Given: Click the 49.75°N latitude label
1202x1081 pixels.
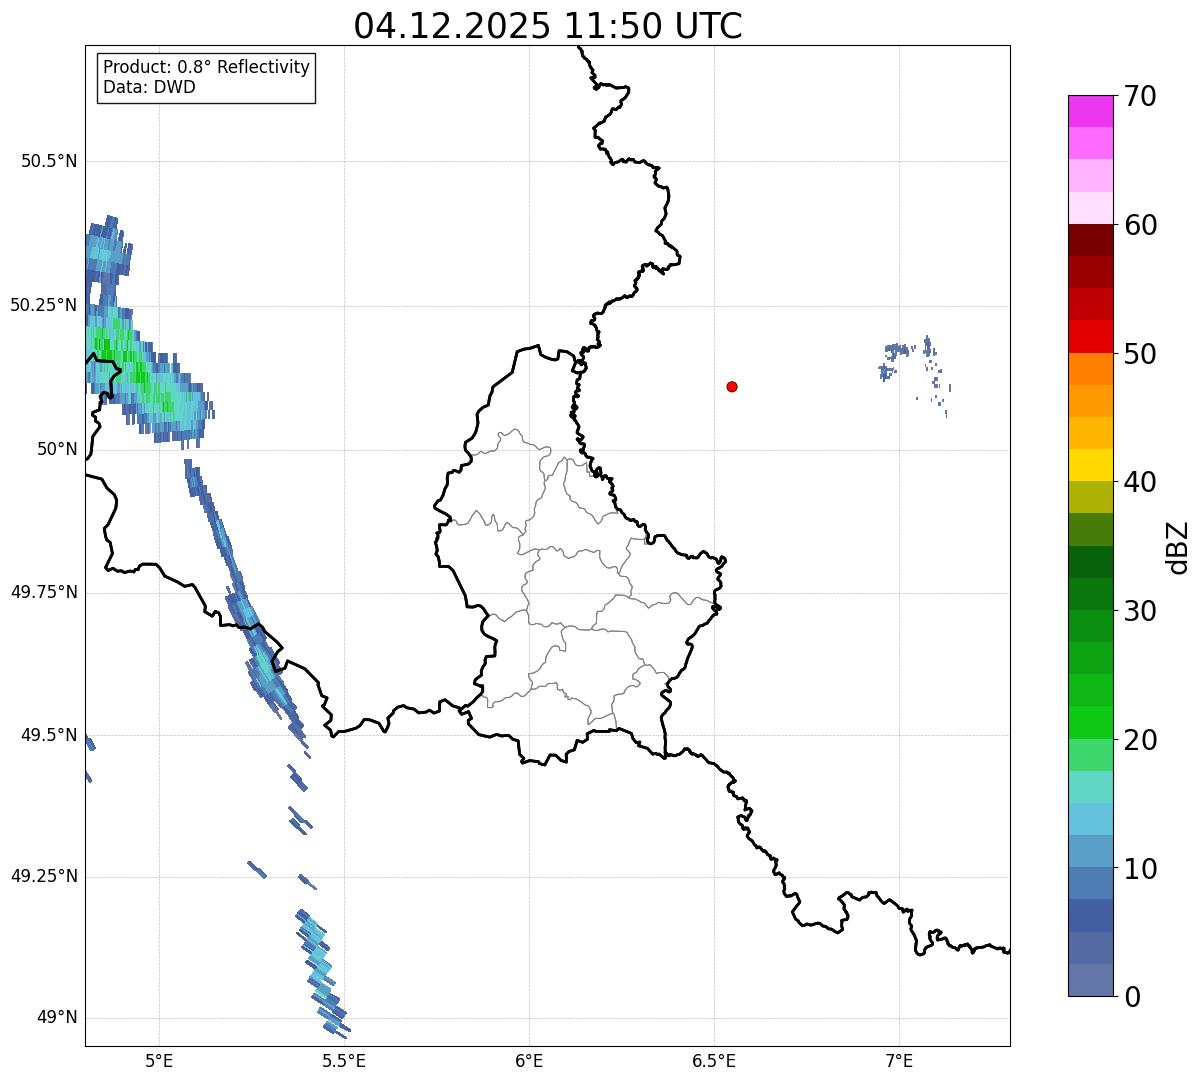Looking at the screenshot, I should [44, 592].
